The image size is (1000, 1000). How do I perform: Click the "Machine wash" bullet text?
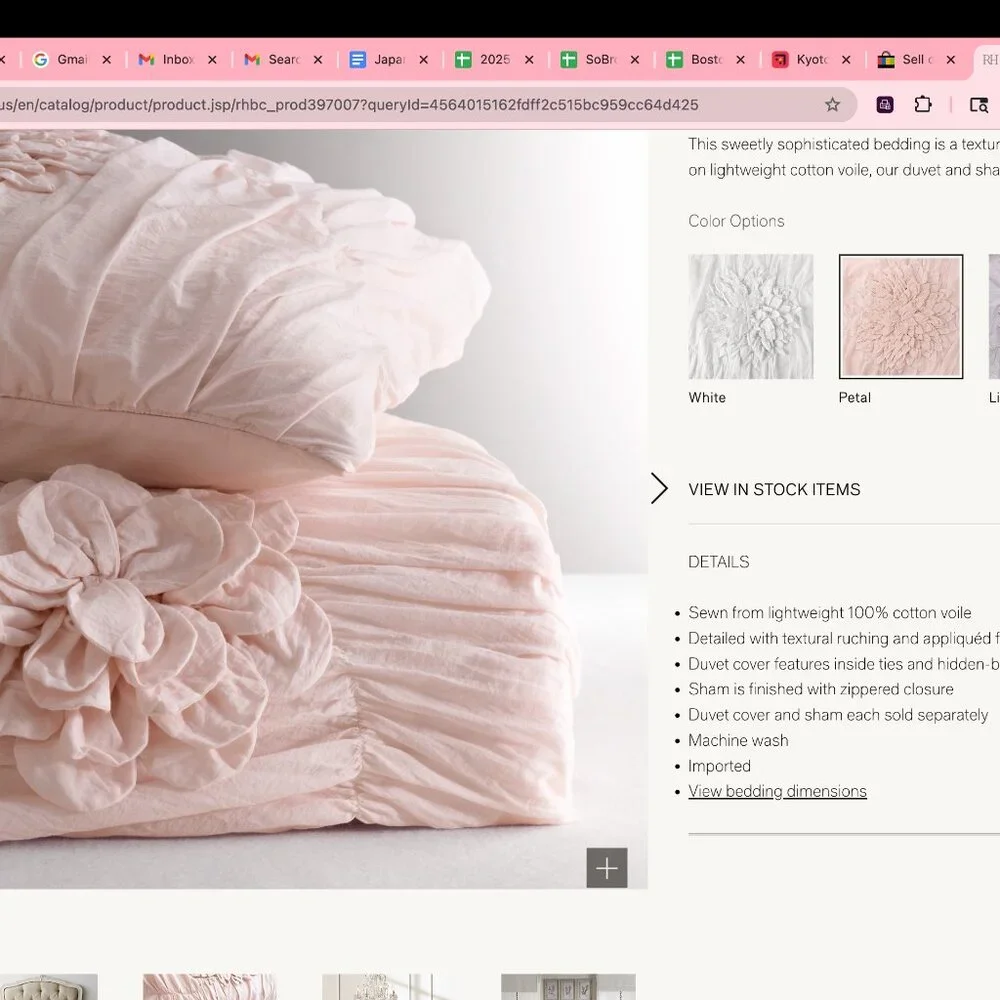point(738,740)
